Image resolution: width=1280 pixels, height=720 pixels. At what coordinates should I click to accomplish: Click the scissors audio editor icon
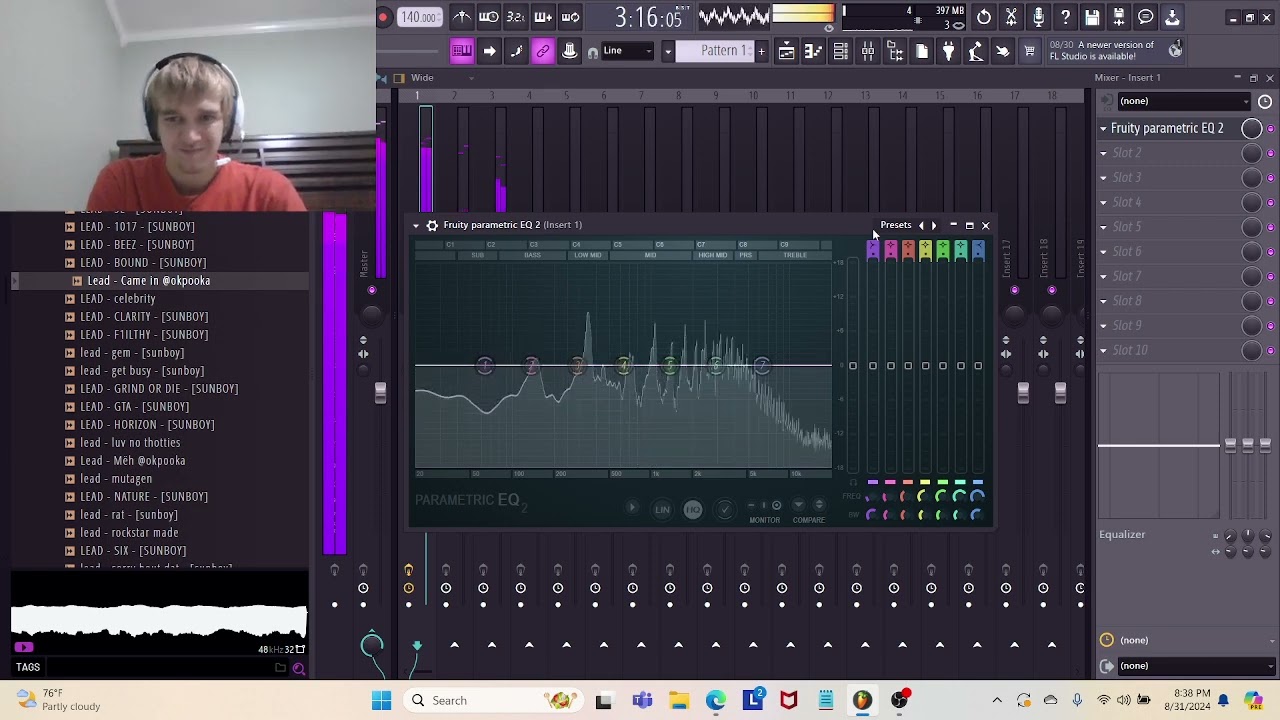[x=1011, y=17]
